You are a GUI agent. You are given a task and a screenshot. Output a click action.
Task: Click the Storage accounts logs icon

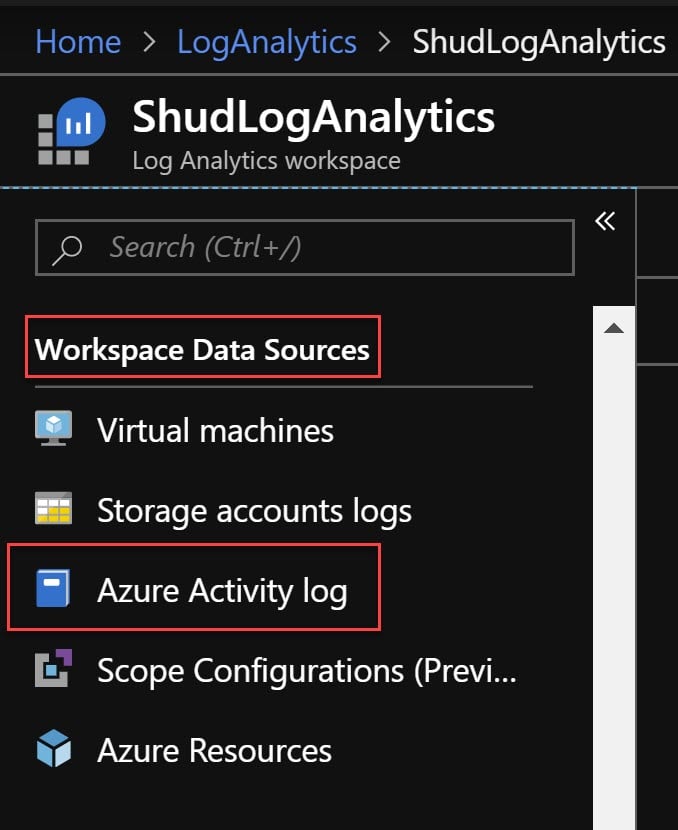tap(53, 510)
